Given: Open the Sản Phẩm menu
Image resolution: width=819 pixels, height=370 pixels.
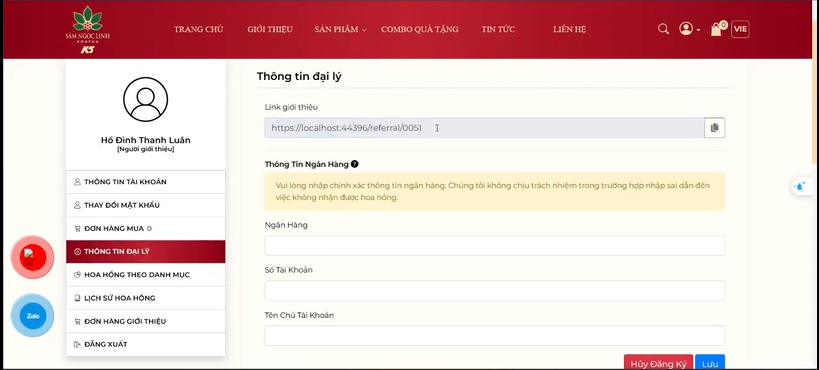Looking at the screenshot, I should [336, 29].
